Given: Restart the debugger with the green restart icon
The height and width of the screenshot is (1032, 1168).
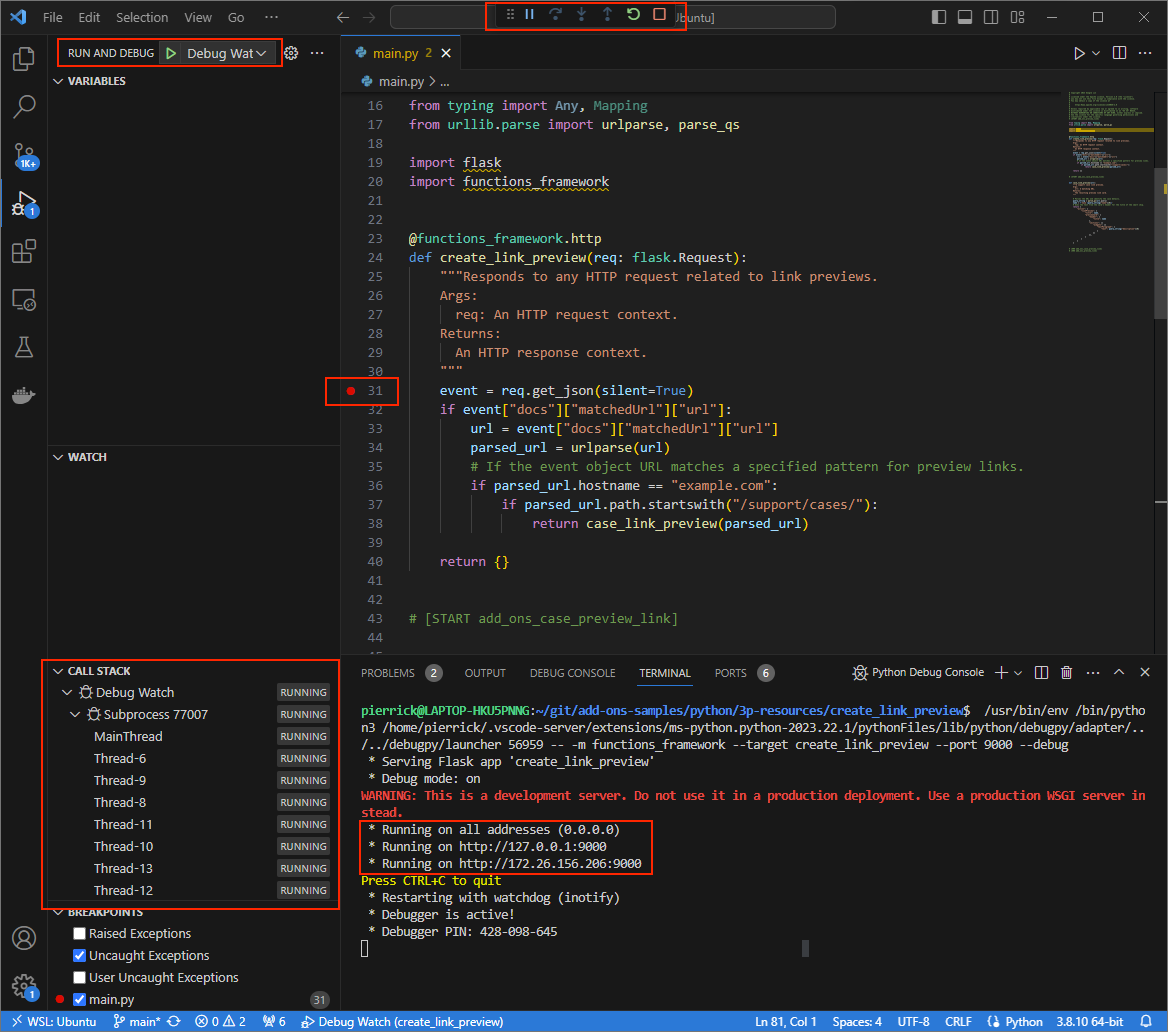Looking at the screenshot, I should (x=634, y=15).
